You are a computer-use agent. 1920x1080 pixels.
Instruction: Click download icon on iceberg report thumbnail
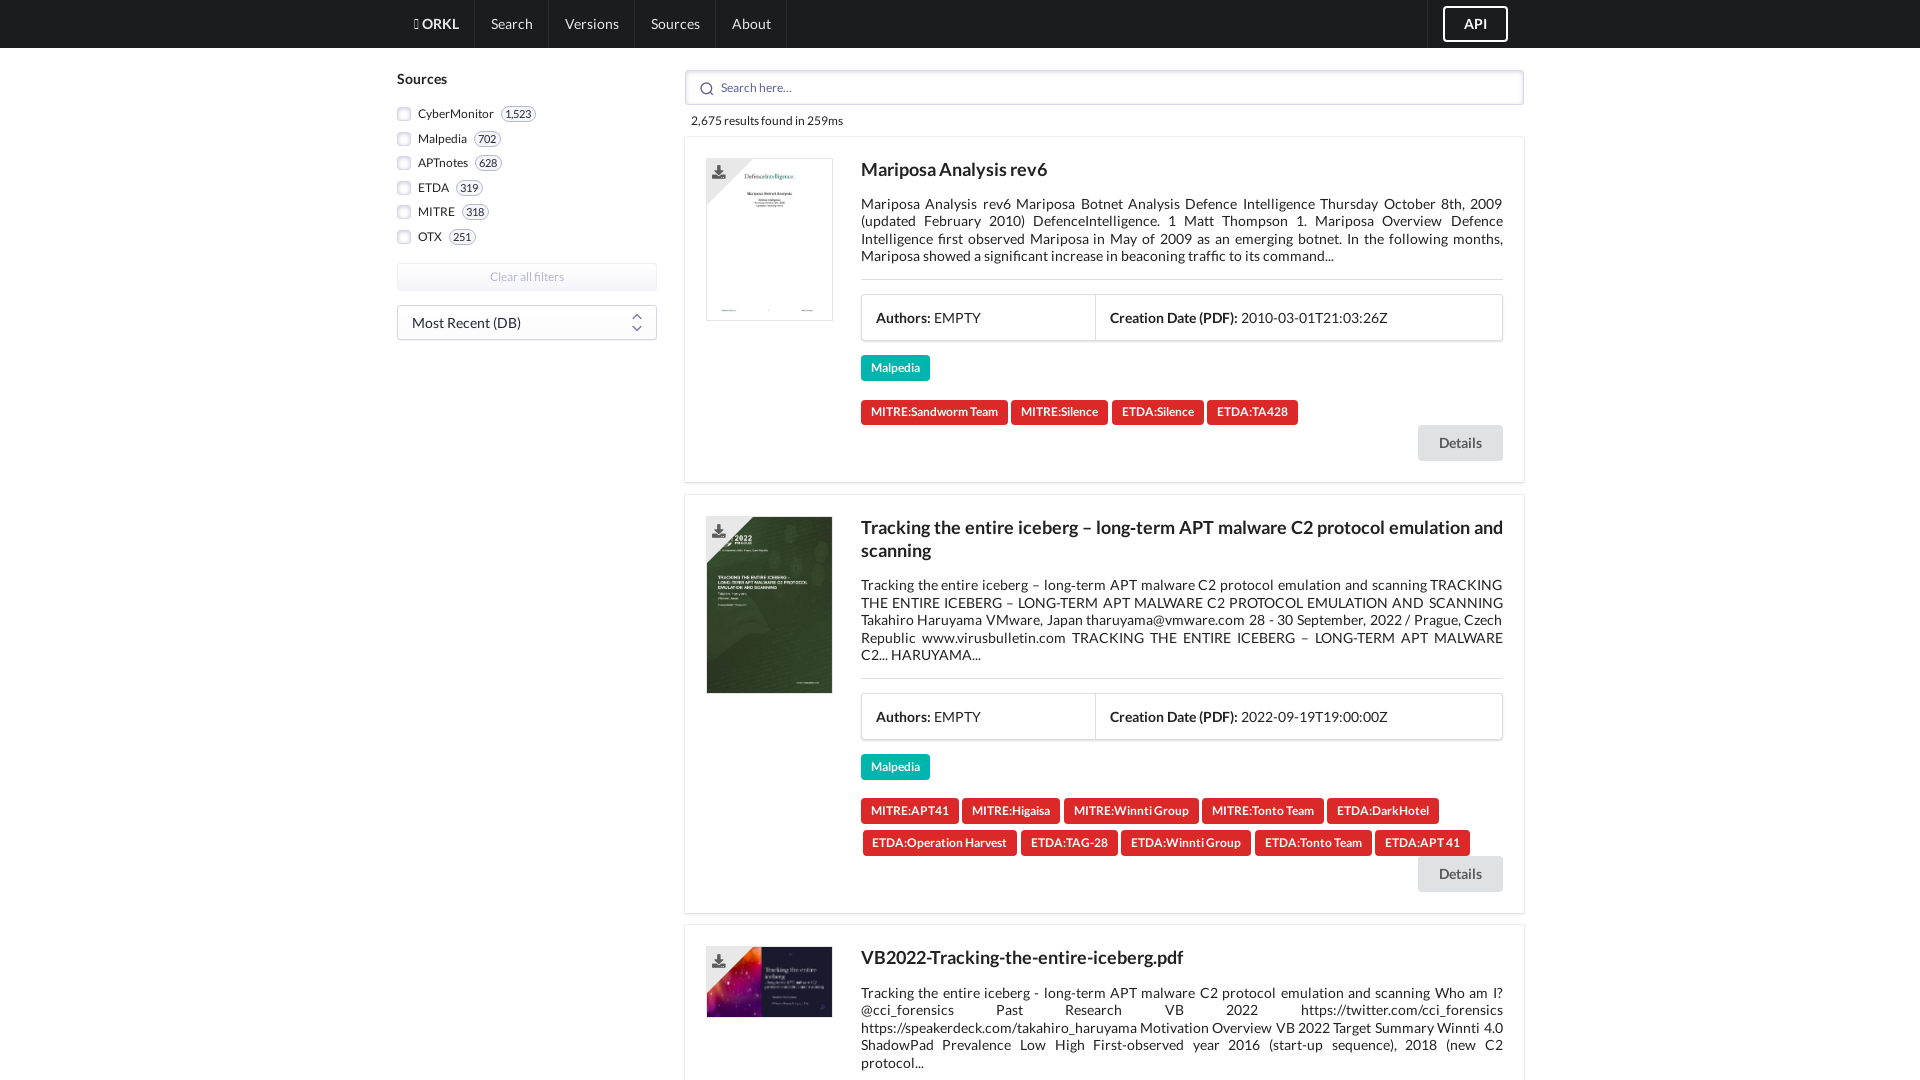(718, 531)
